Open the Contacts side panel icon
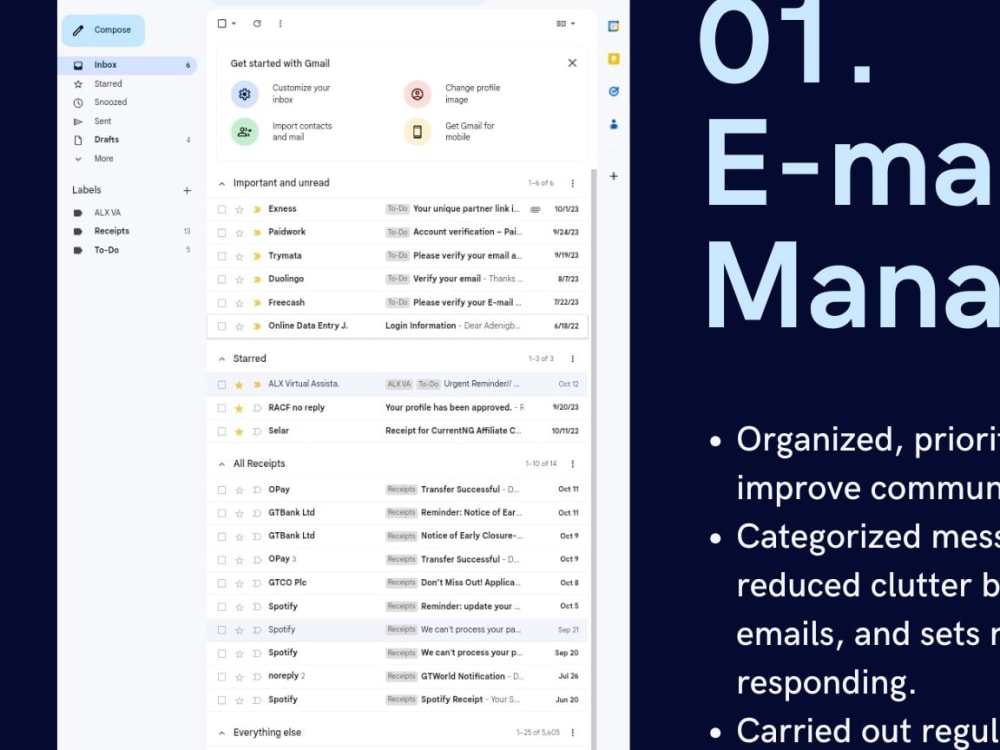1000x750 pixels. pos(614,124)
